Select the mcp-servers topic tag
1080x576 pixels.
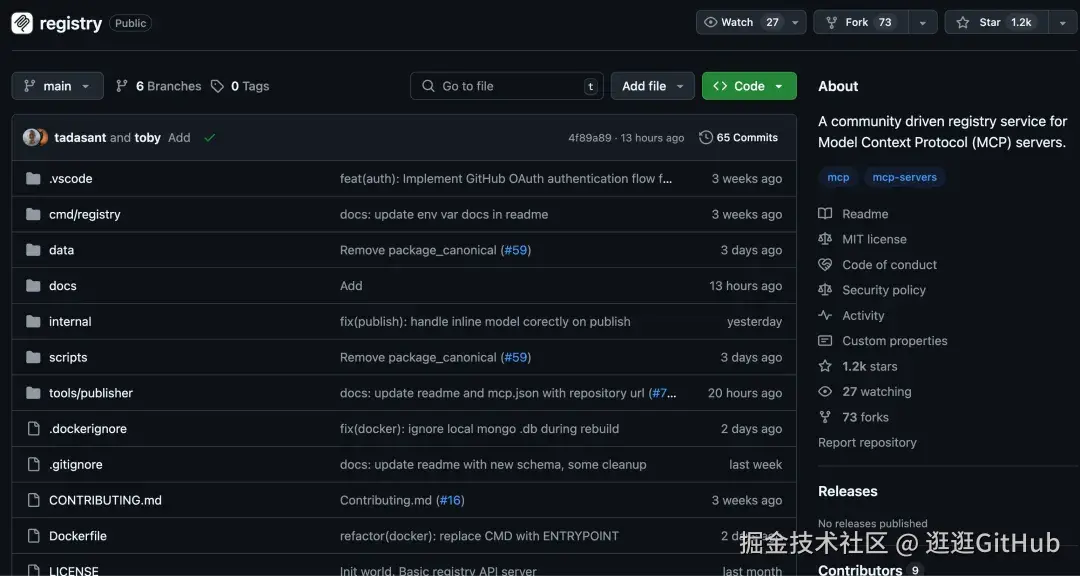[x=904, y=176]
